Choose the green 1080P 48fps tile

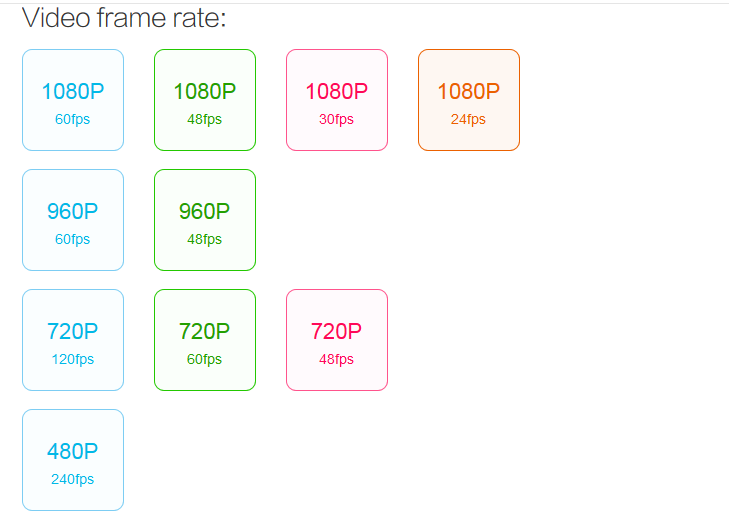coord(205,100)
